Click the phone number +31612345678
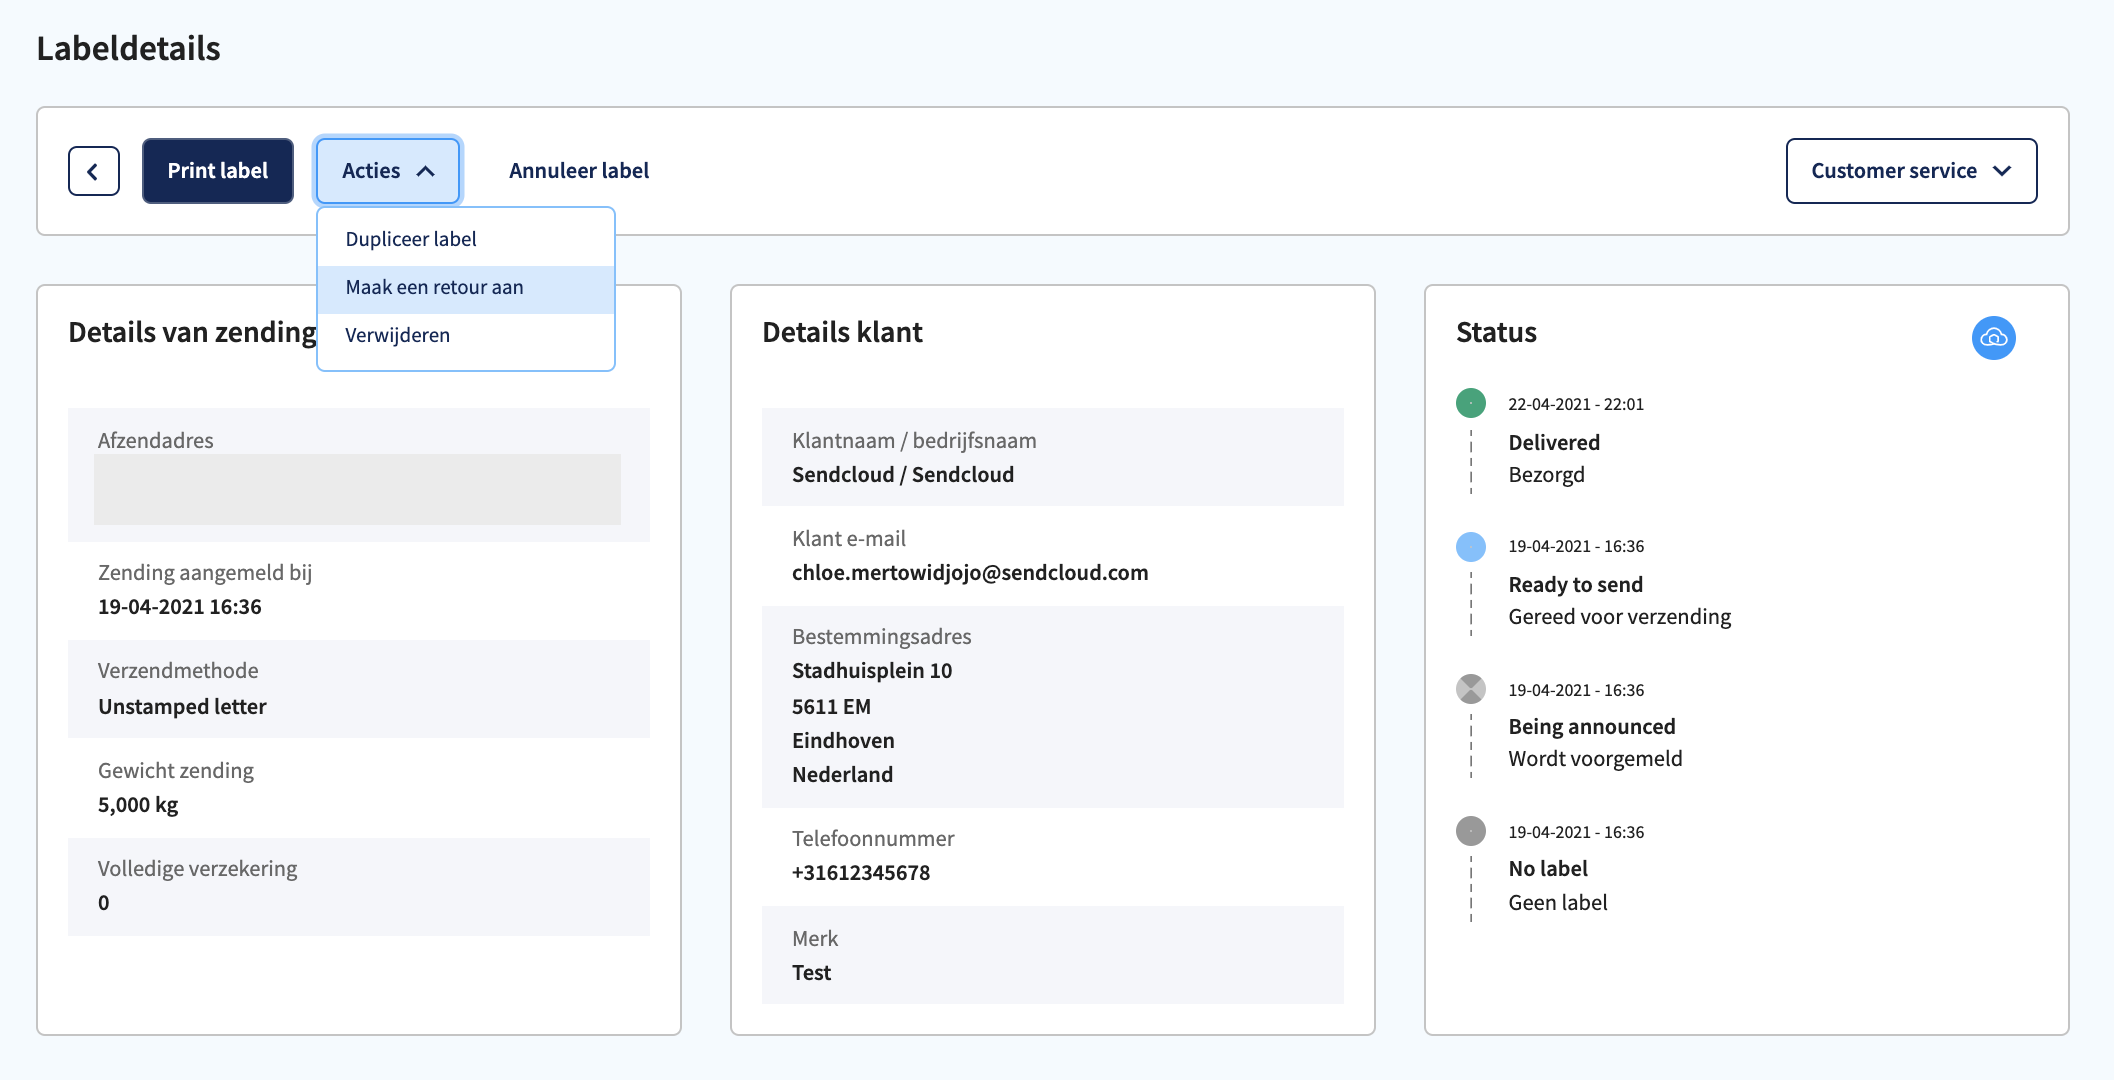 pyautogui.click(x=861, y=873)
